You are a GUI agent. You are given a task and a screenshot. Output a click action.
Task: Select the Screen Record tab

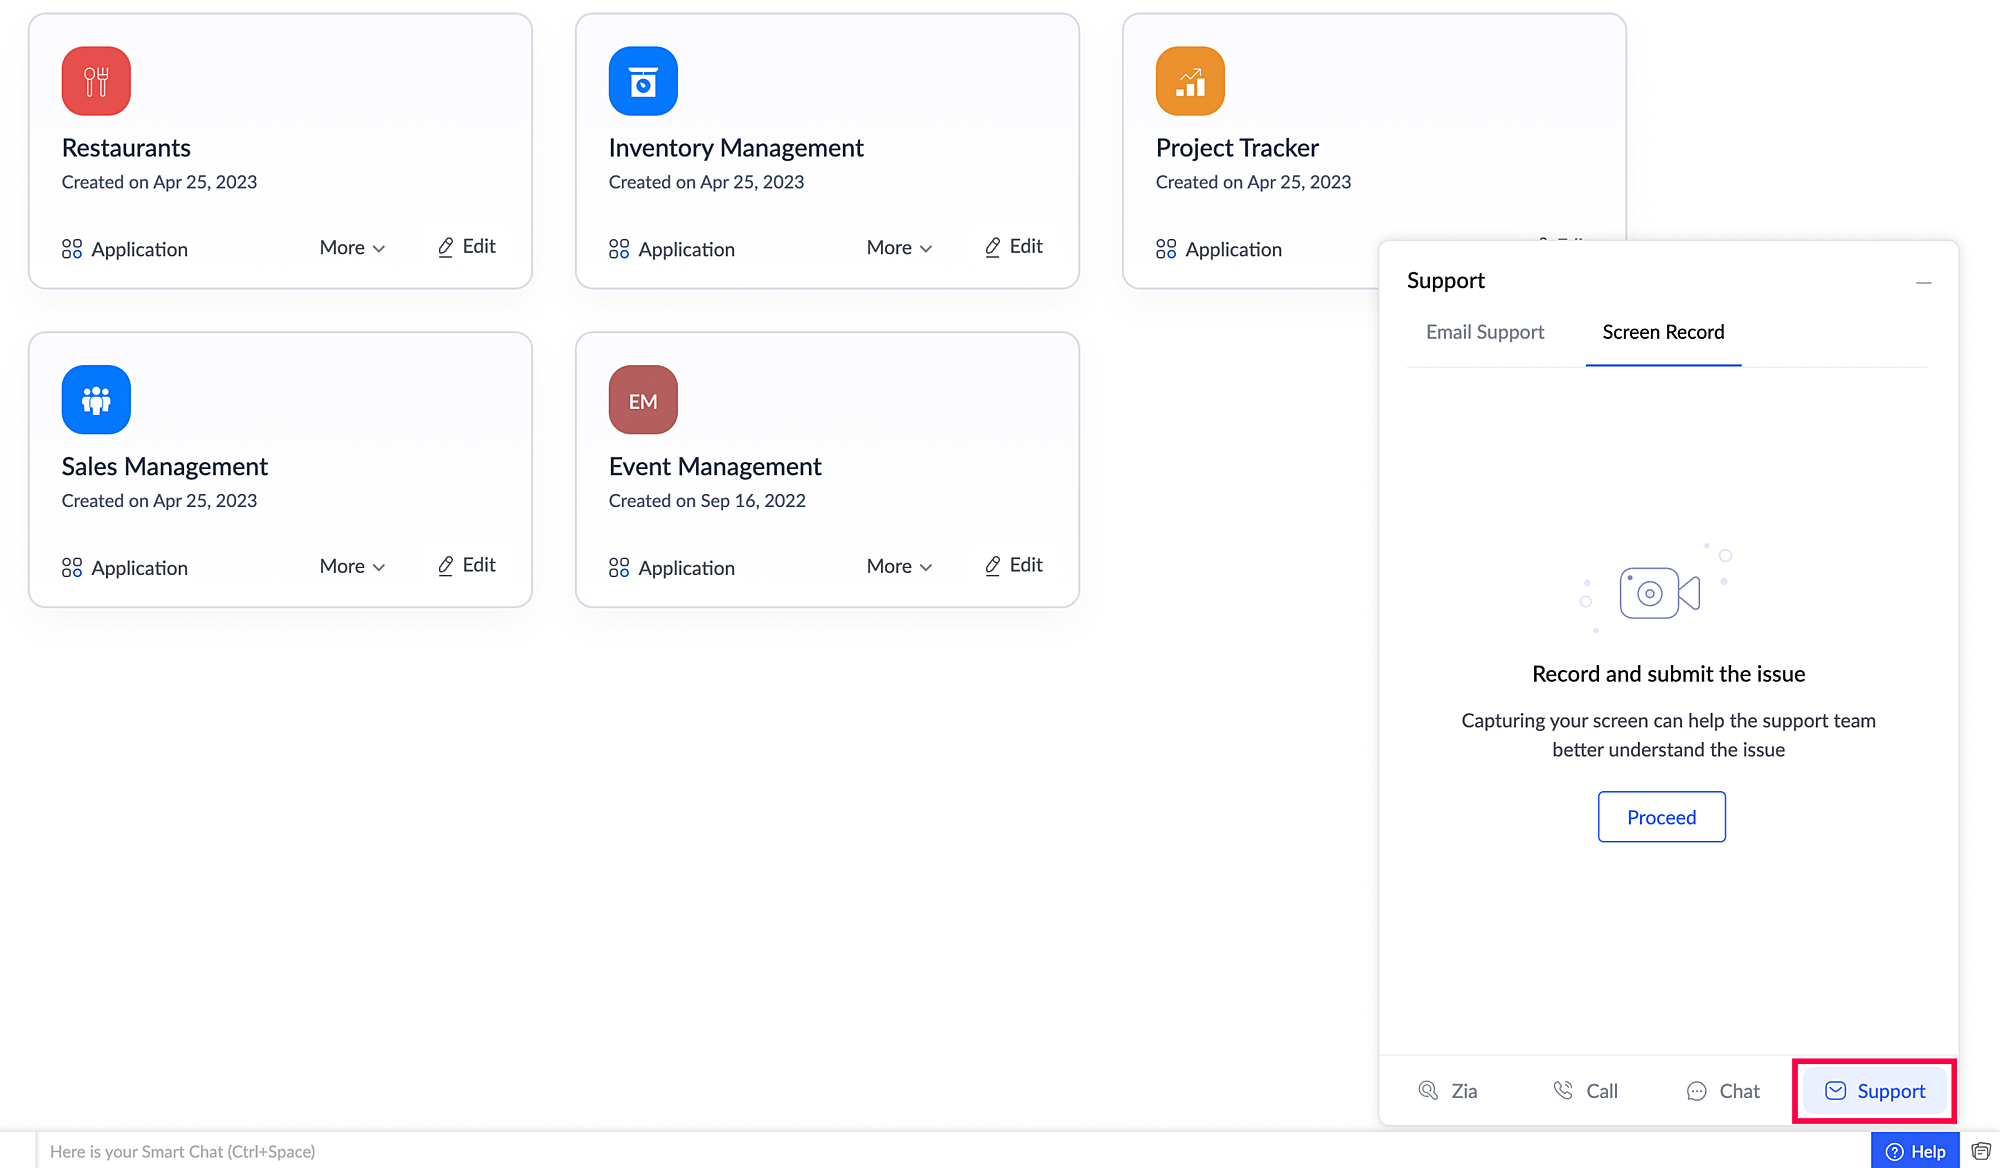coord(1663,332)
